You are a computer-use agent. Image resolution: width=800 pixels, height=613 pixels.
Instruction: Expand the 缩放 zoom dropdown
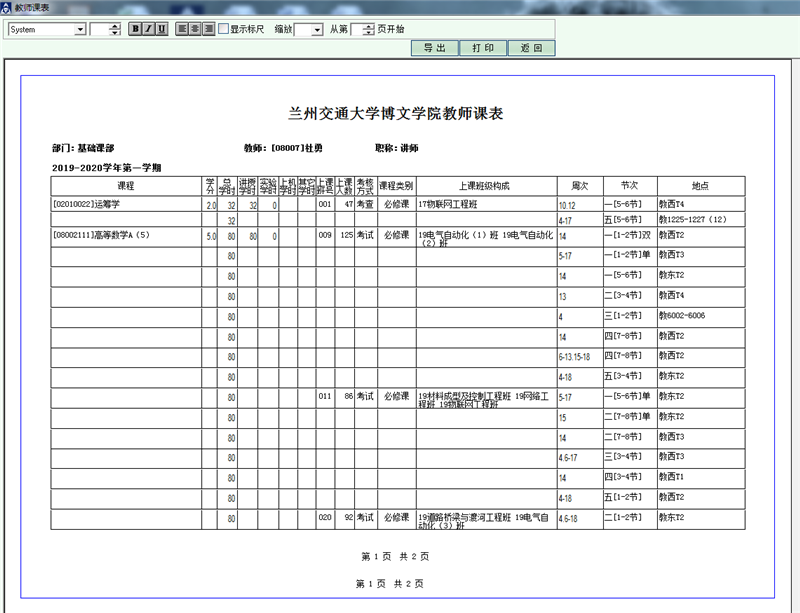[x=317, y=30]
